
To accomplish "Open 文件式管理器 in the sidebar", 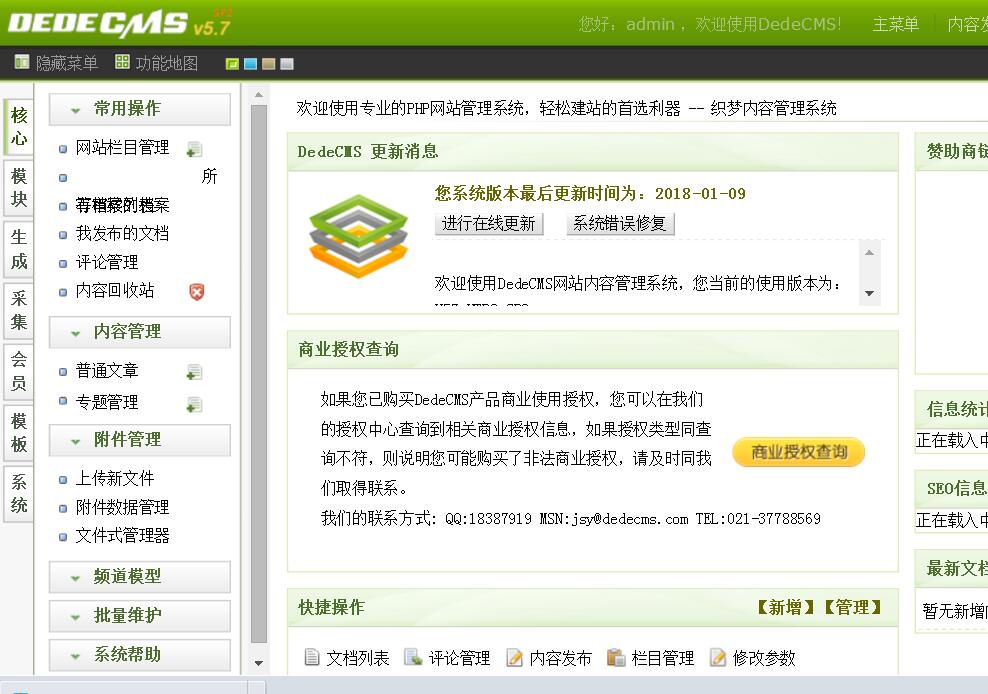I will (122, 536).
